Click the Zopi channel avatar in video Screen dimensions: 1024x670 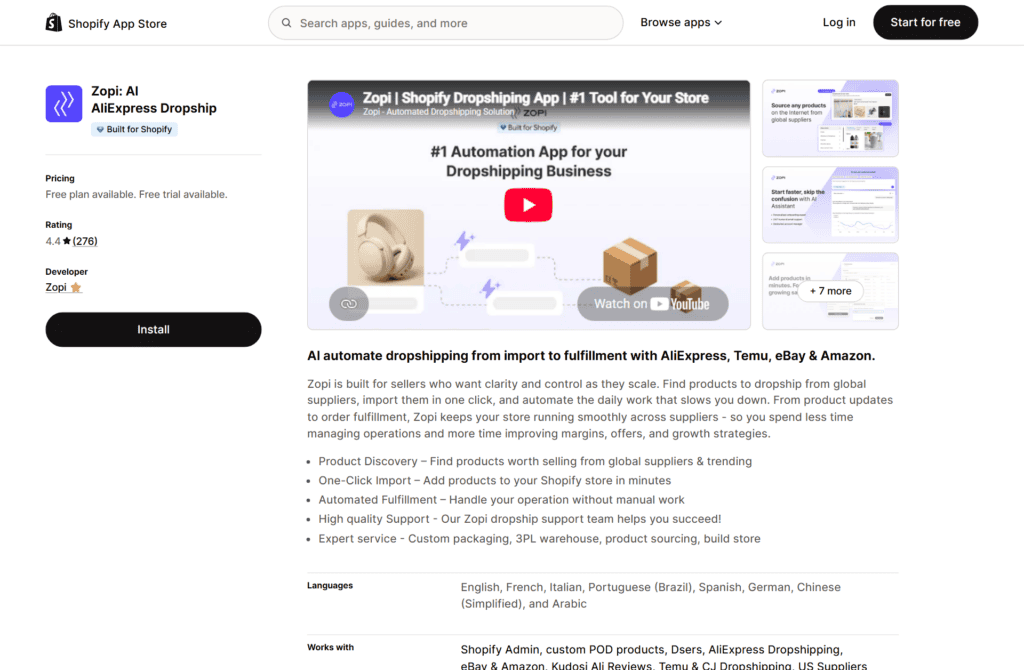click(342, 104)
